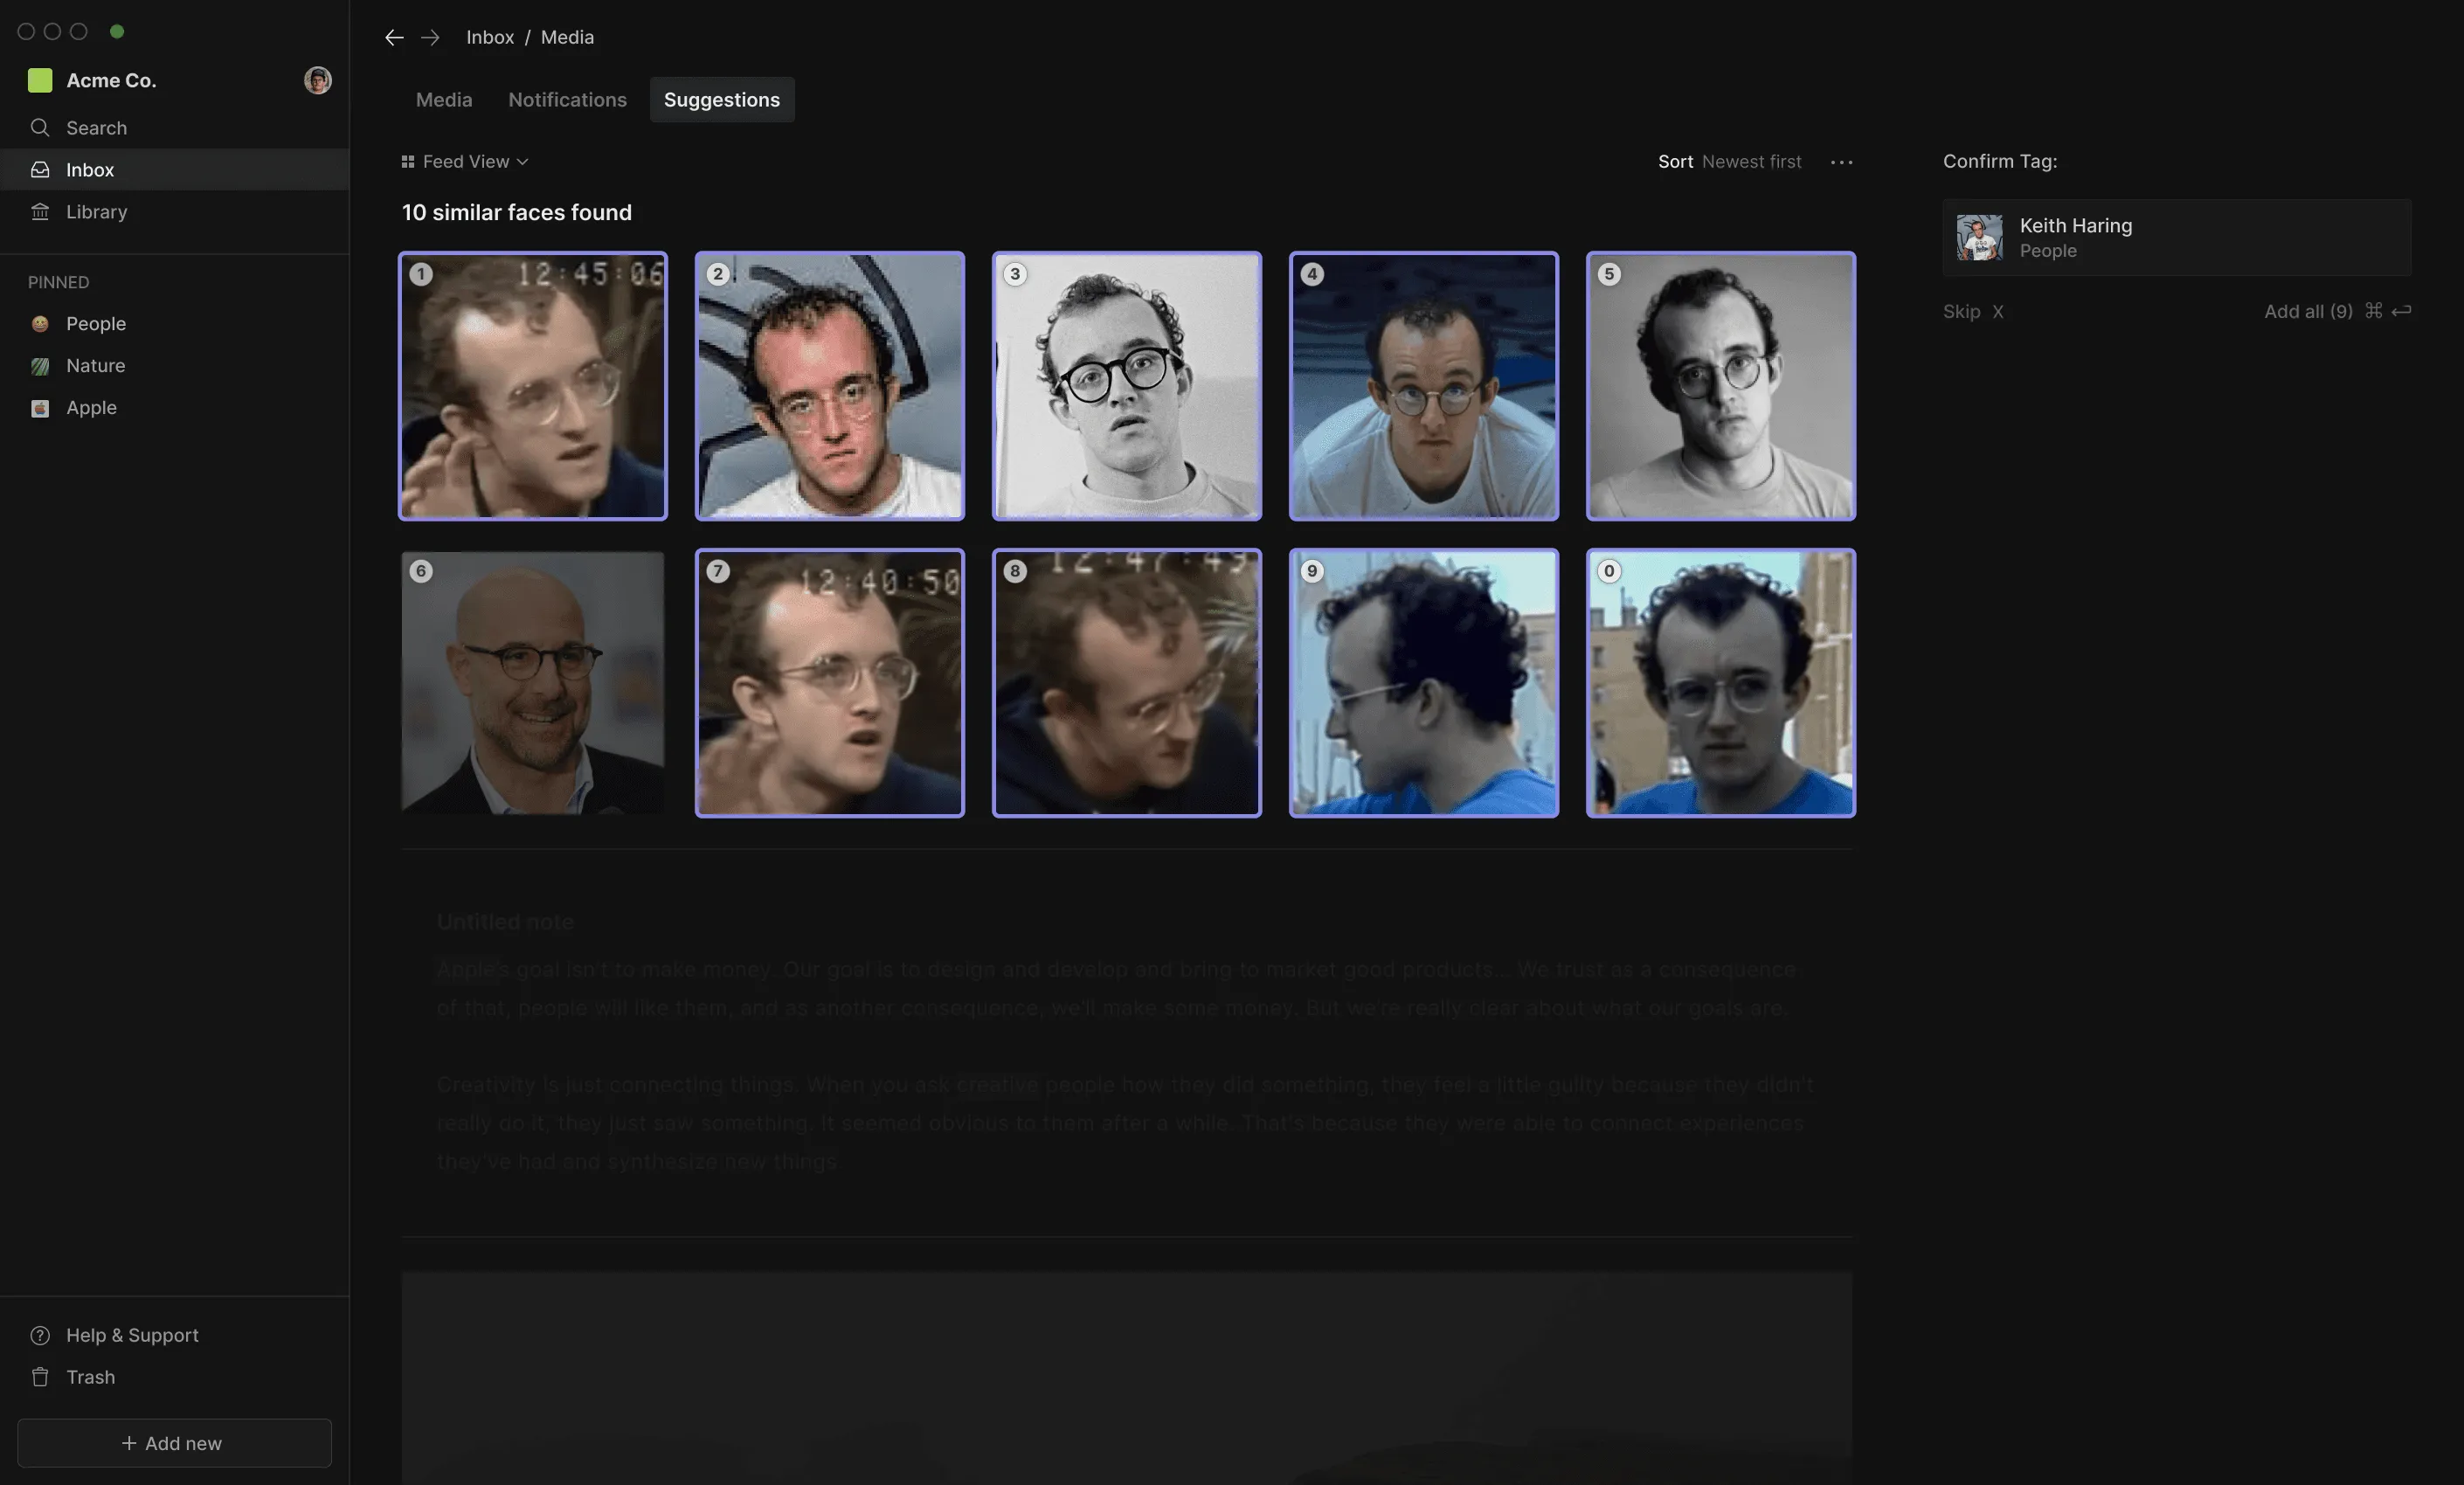This screenshot has height=1485, width=2464.
Task: Toggle face thumbnail number 4
Action: tap(1424, 386)
